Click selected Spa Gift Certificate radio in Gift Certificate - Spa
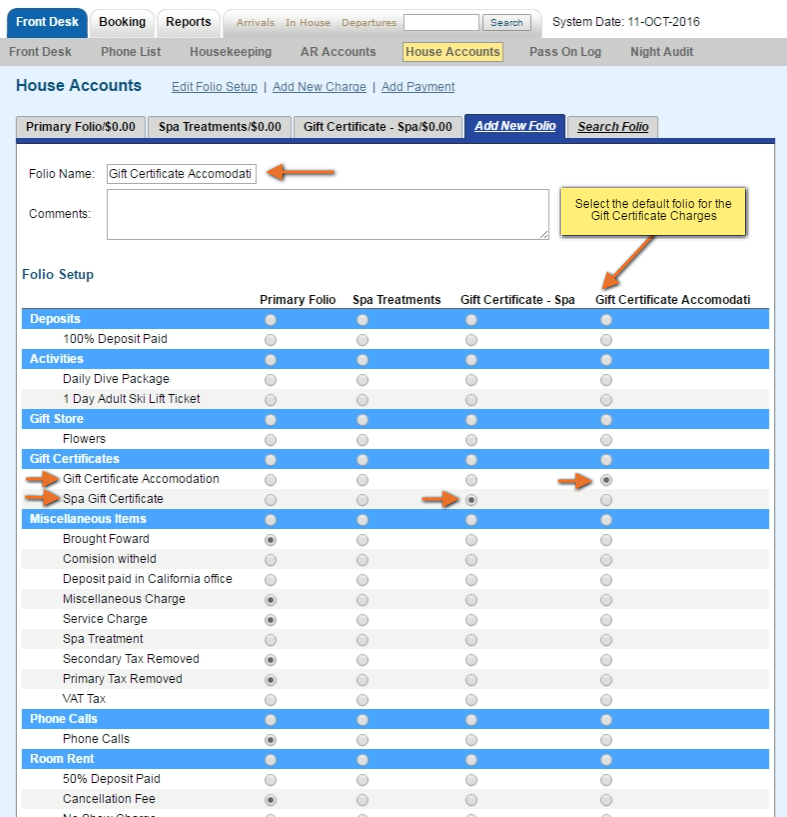The width and height of the screenshot is (787, 817). [x=471, y=500]
